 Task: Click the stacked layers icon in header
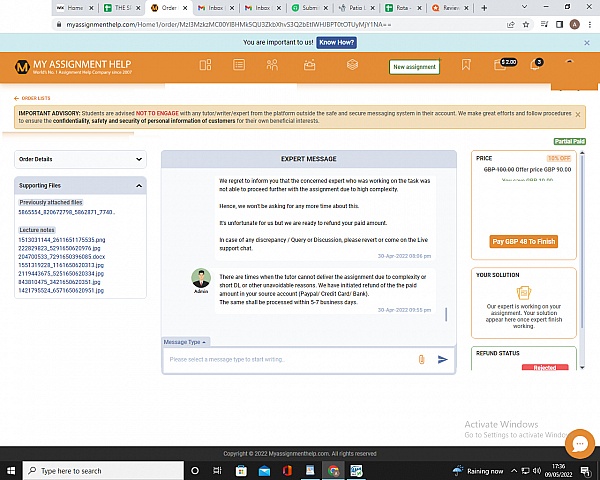pyautogui.click(x=352, y=66)
